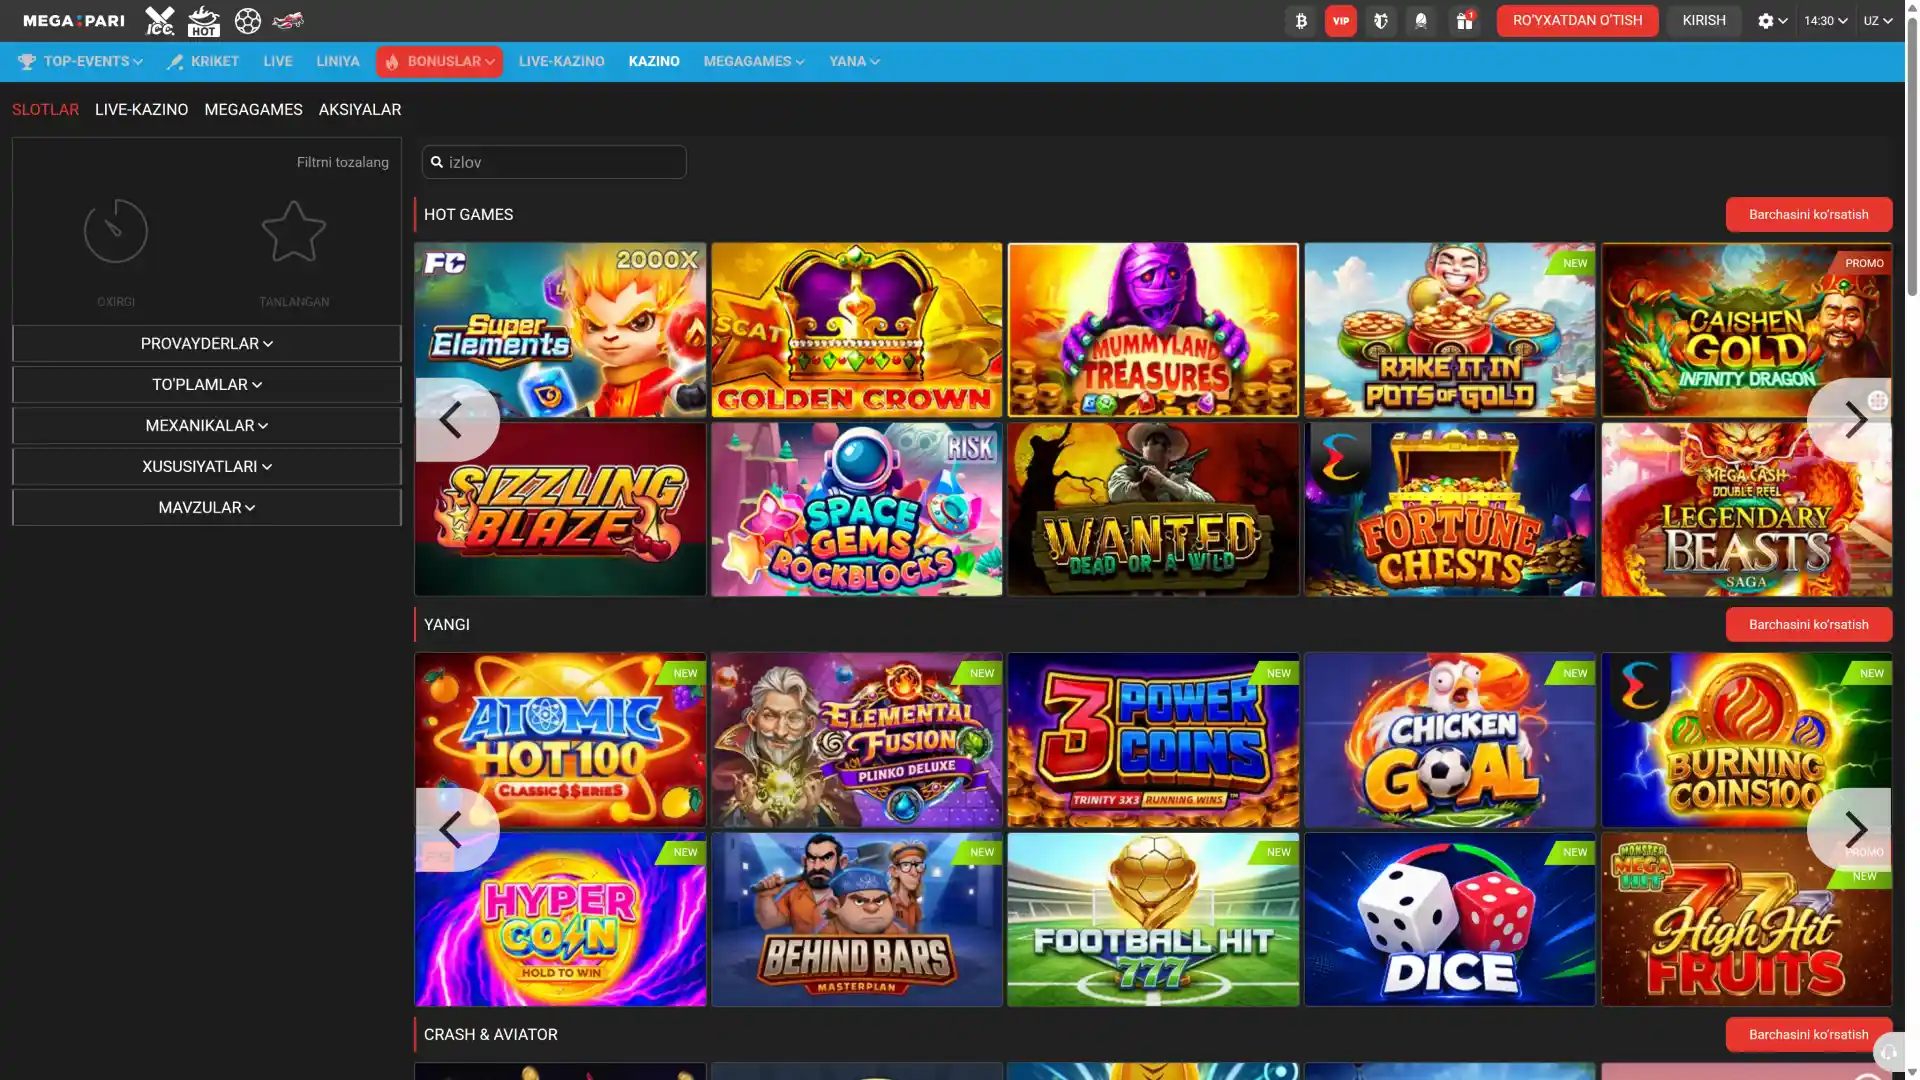Open the Golden Crown game thumbnail

[x=857, y=330]
